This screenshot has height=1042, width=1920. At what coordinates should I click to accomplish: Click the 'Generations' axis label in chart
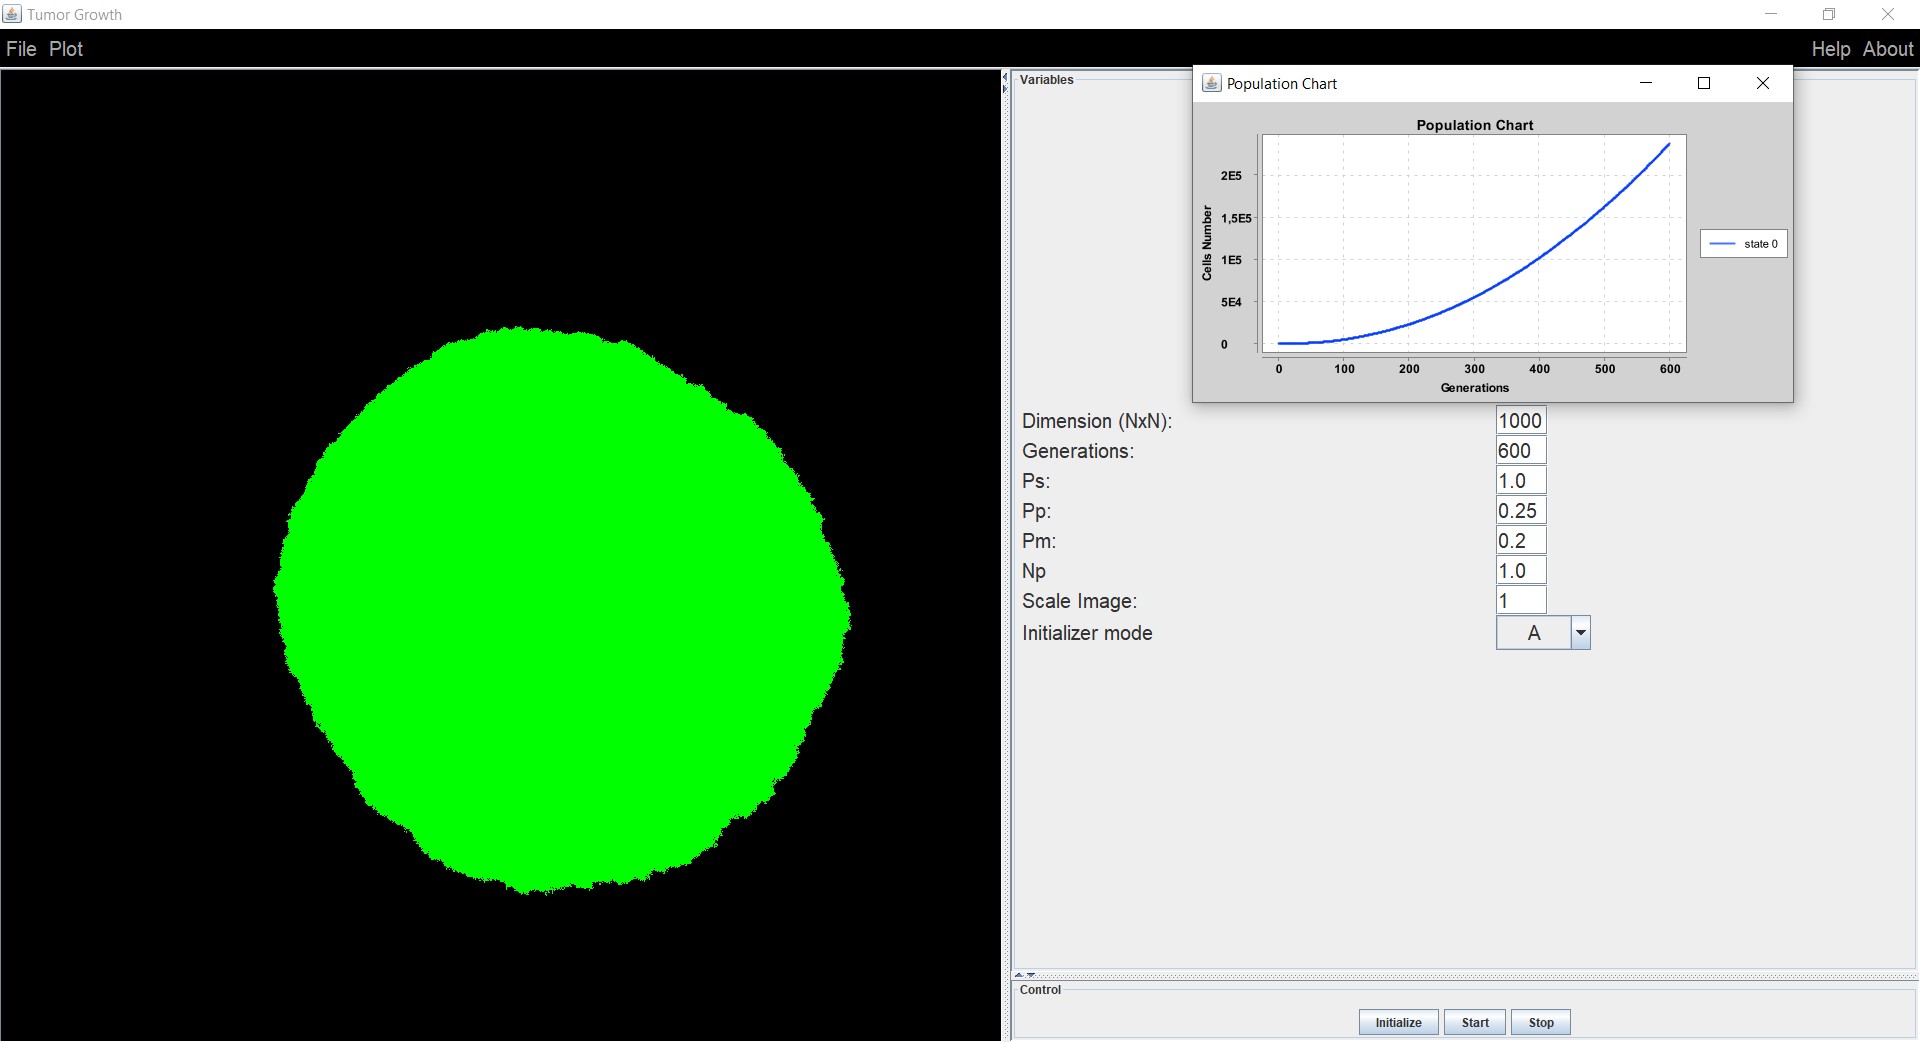(x=1475, y=388)
